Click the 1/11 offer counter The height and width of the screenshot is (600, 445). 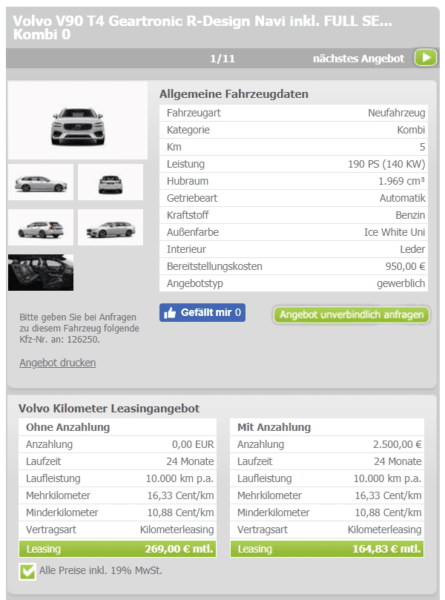point(222,59)
